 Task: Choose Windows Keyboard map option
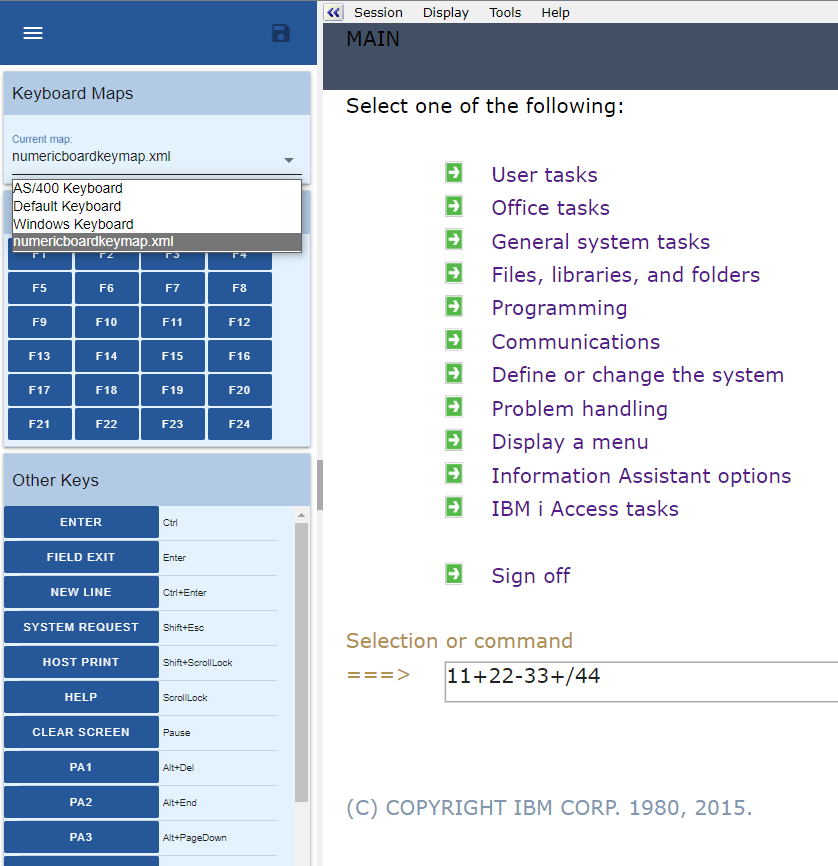pyautogui.click(x=73, y=224)
